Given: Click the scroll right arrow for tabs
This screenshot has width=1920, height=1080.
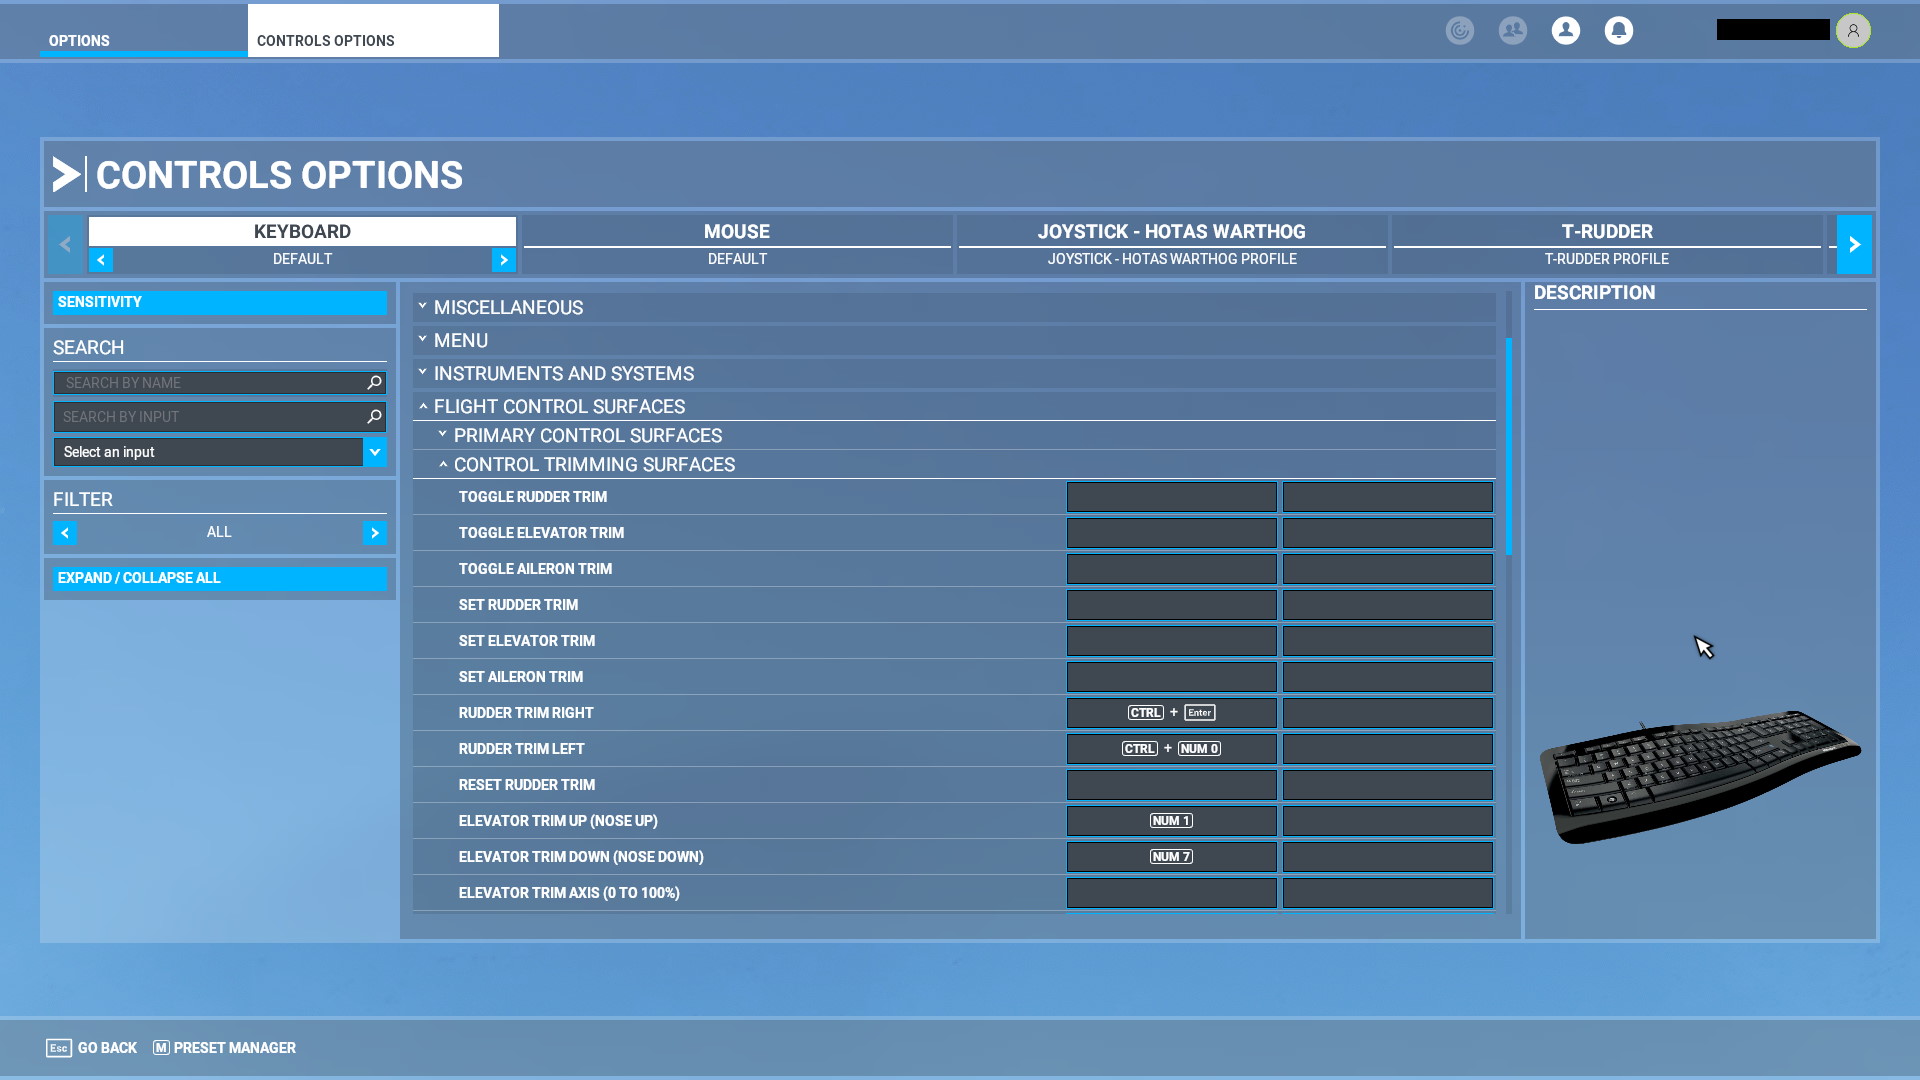Looking at the screenshot, I should (x=1854, y=244).
